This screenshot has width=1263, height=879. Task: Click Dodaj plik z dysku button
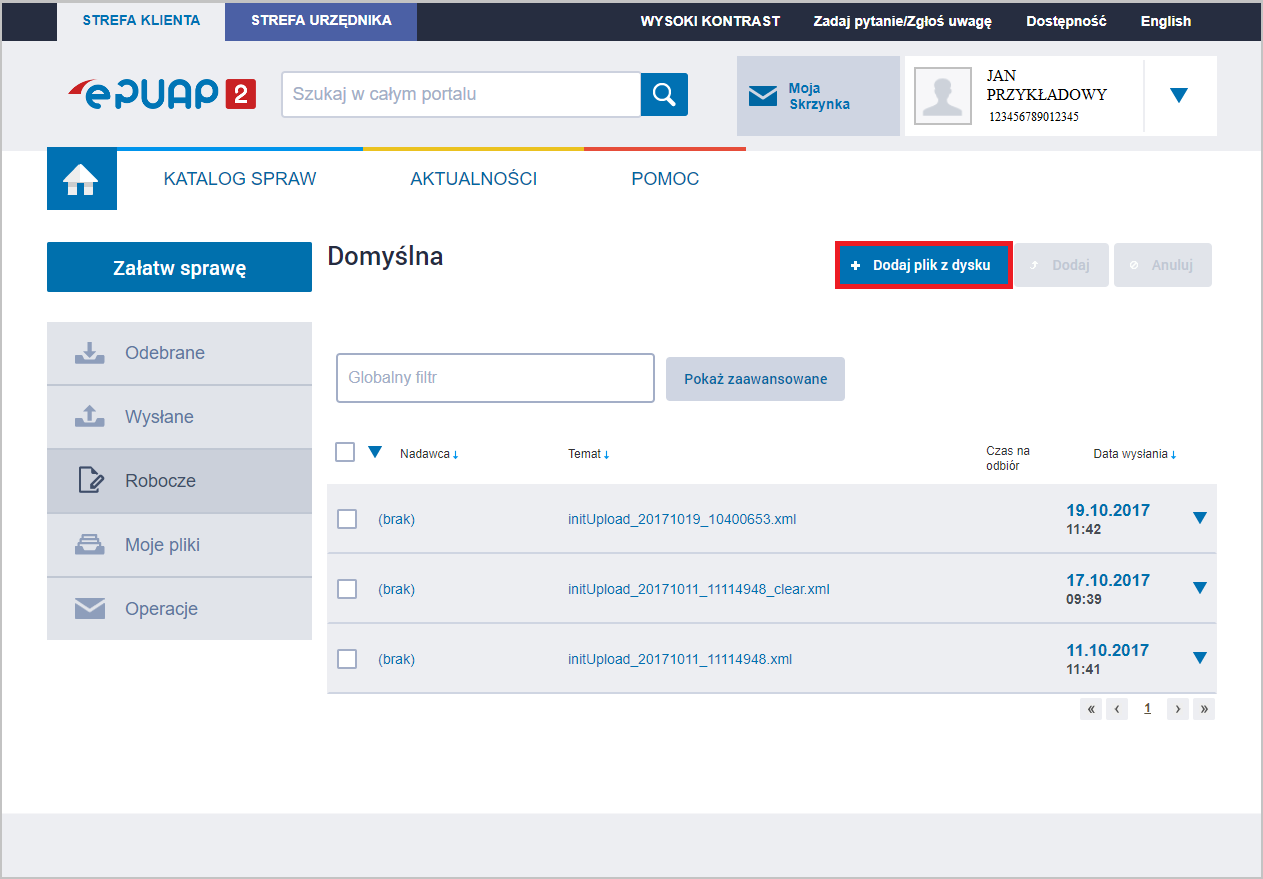click(x=922, y=265)
